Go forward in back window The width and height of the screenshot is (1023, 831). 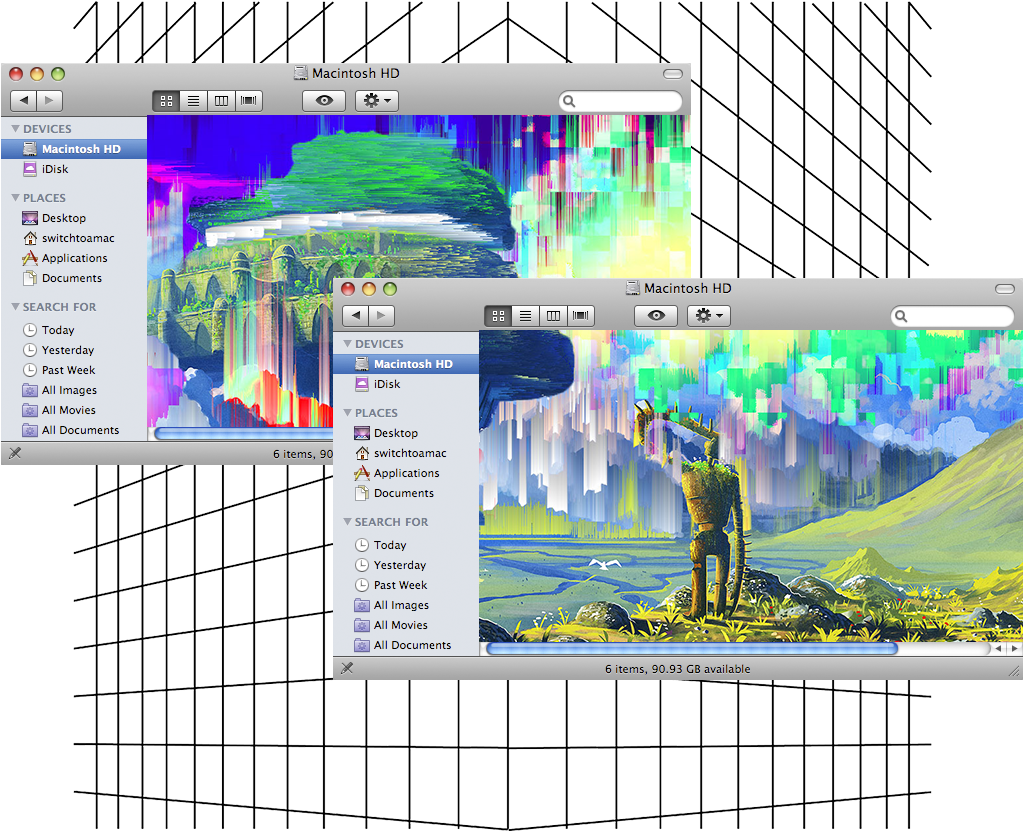click(50, 100)
